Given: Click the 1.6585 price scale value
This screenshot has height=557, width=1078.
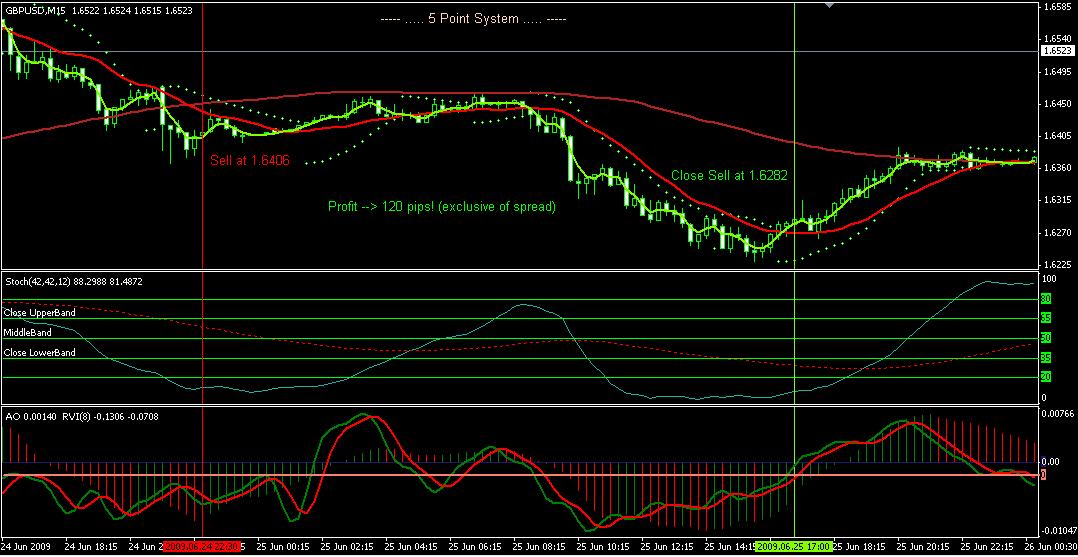Looking at the screenshot, I should [1058, 7].
